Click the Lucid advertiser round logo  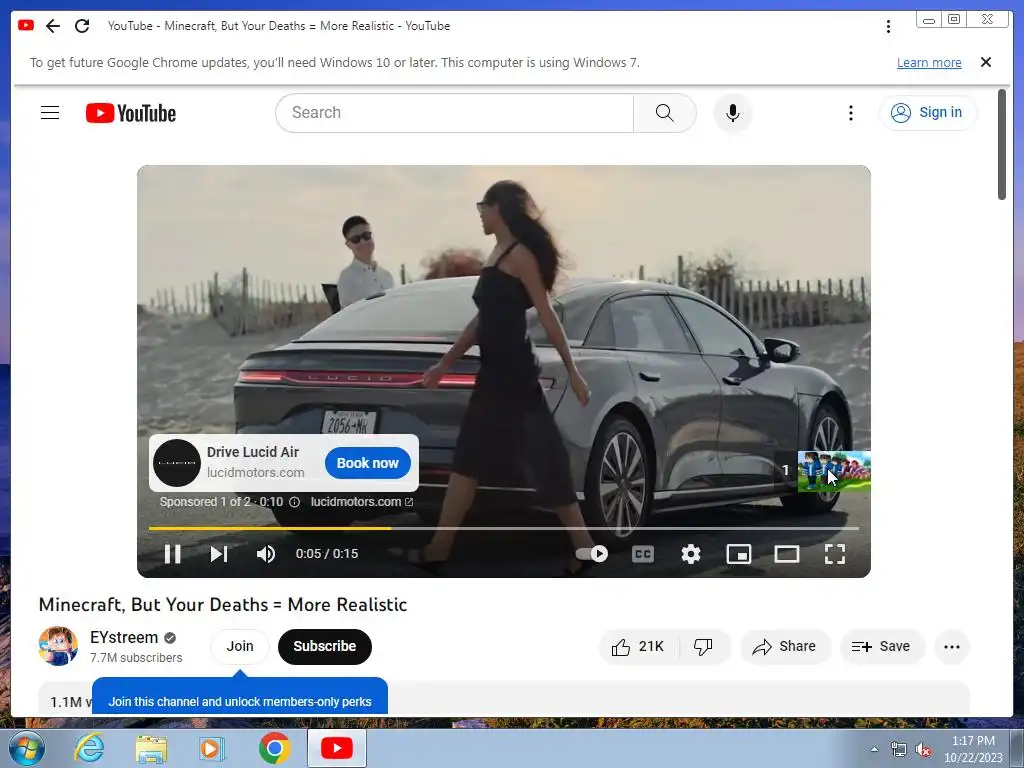(x=177, y=463)
